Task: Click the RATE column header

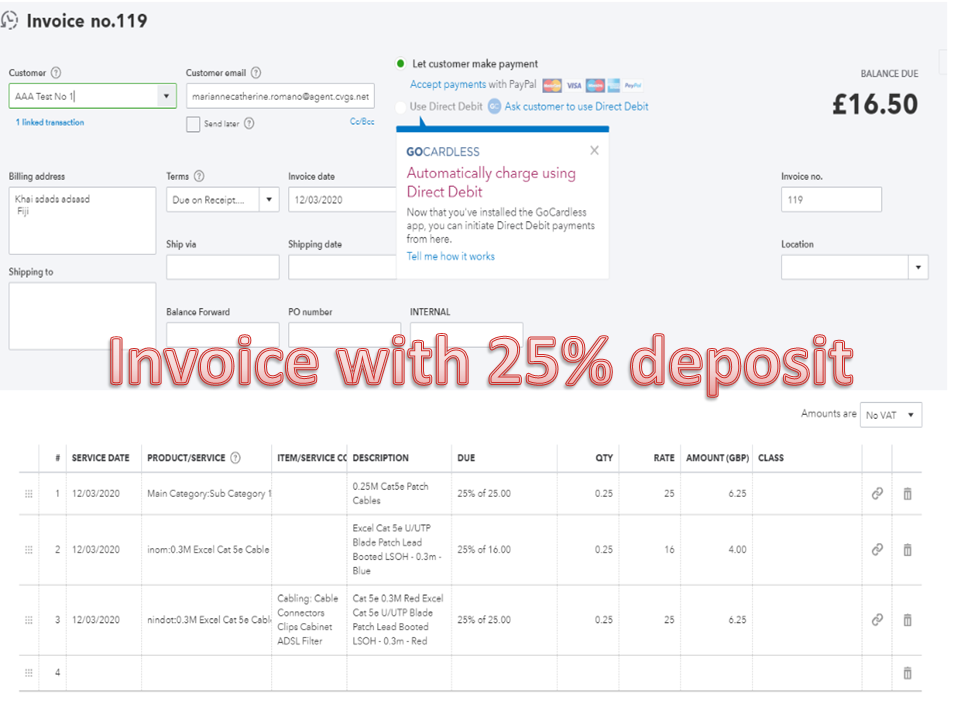Action: click(x=664, y=458)
